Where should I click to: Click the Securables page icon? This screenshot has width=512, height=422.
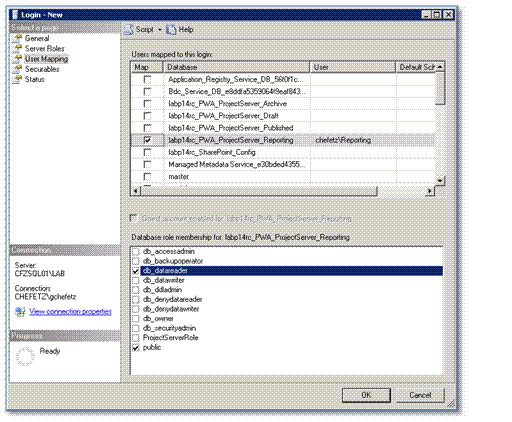pos(17,69)
